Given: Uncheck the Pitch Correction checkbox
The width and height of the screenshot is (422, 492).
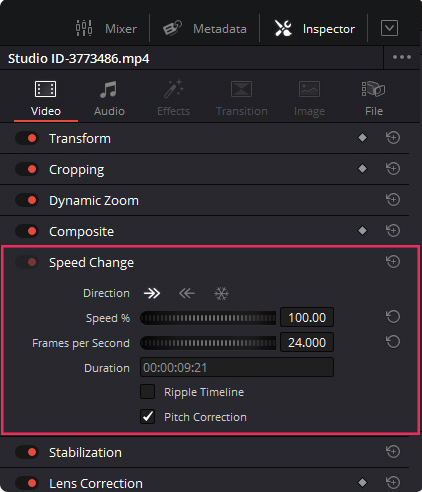Looking at the screenshot, I should point(147,417).
